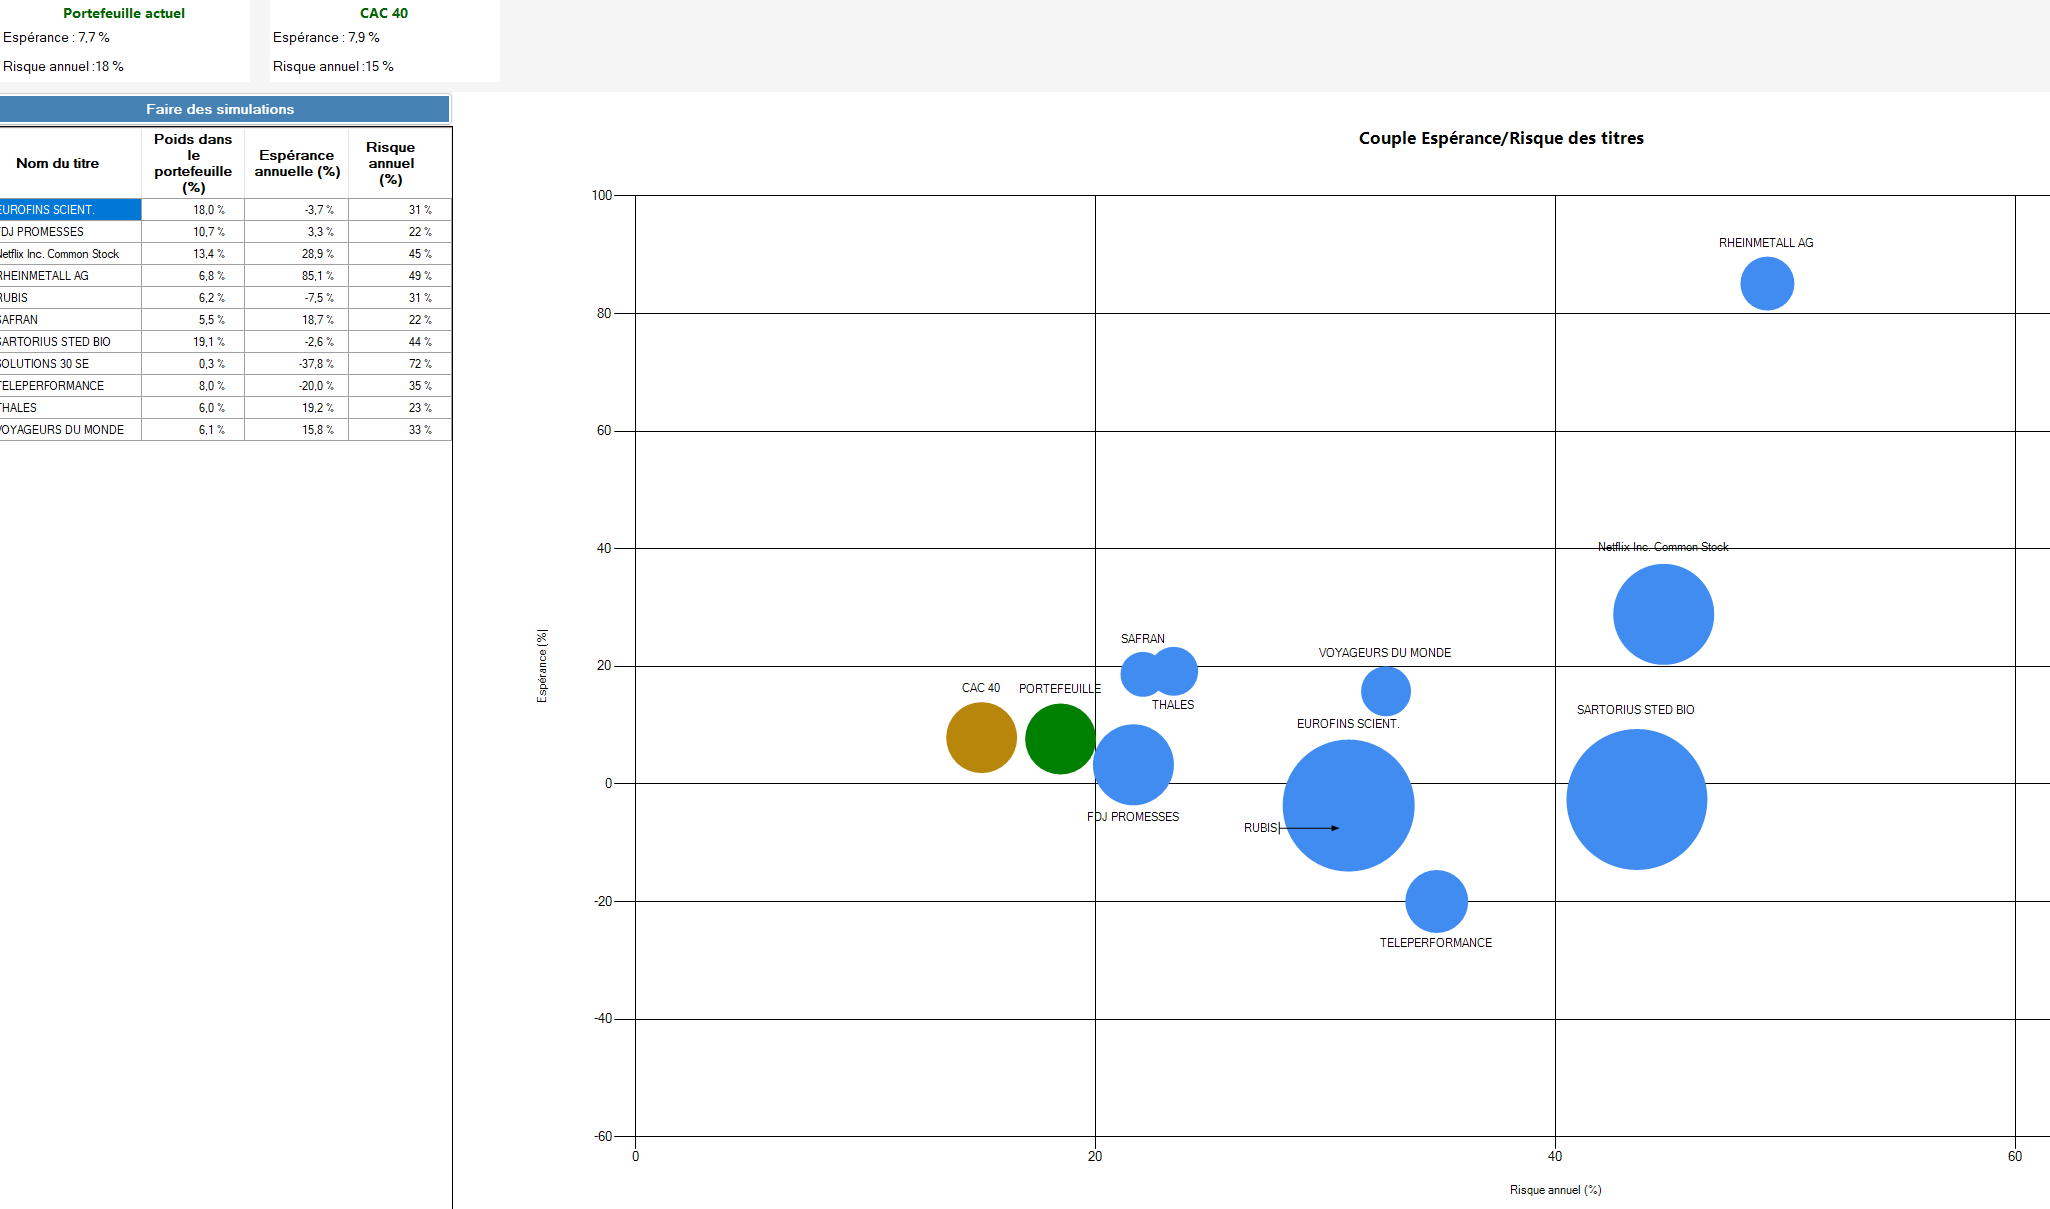Click Risque annuel column header

(400, 163)
